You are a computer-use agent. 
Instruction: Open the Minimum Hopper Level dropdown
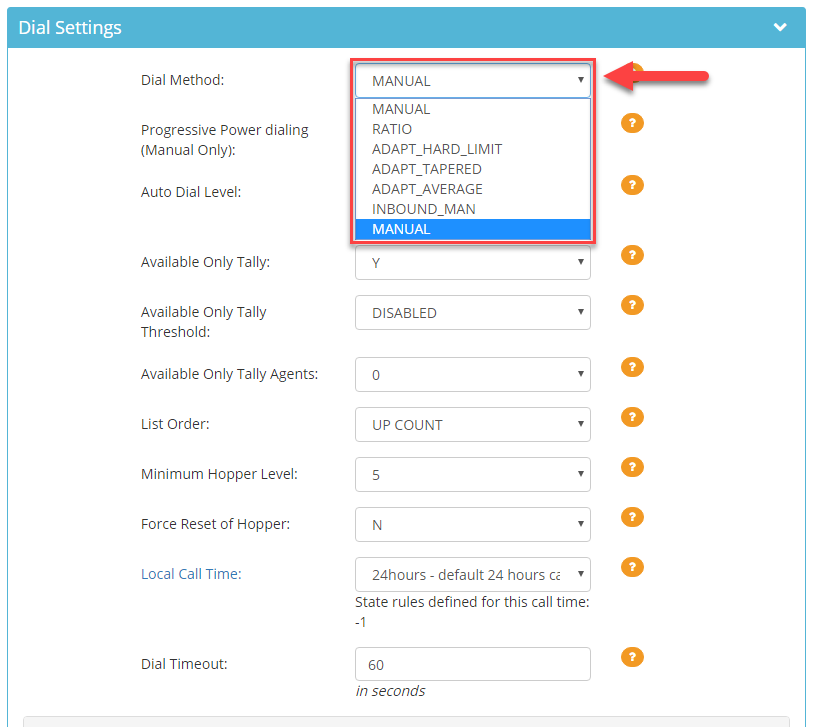473,475
